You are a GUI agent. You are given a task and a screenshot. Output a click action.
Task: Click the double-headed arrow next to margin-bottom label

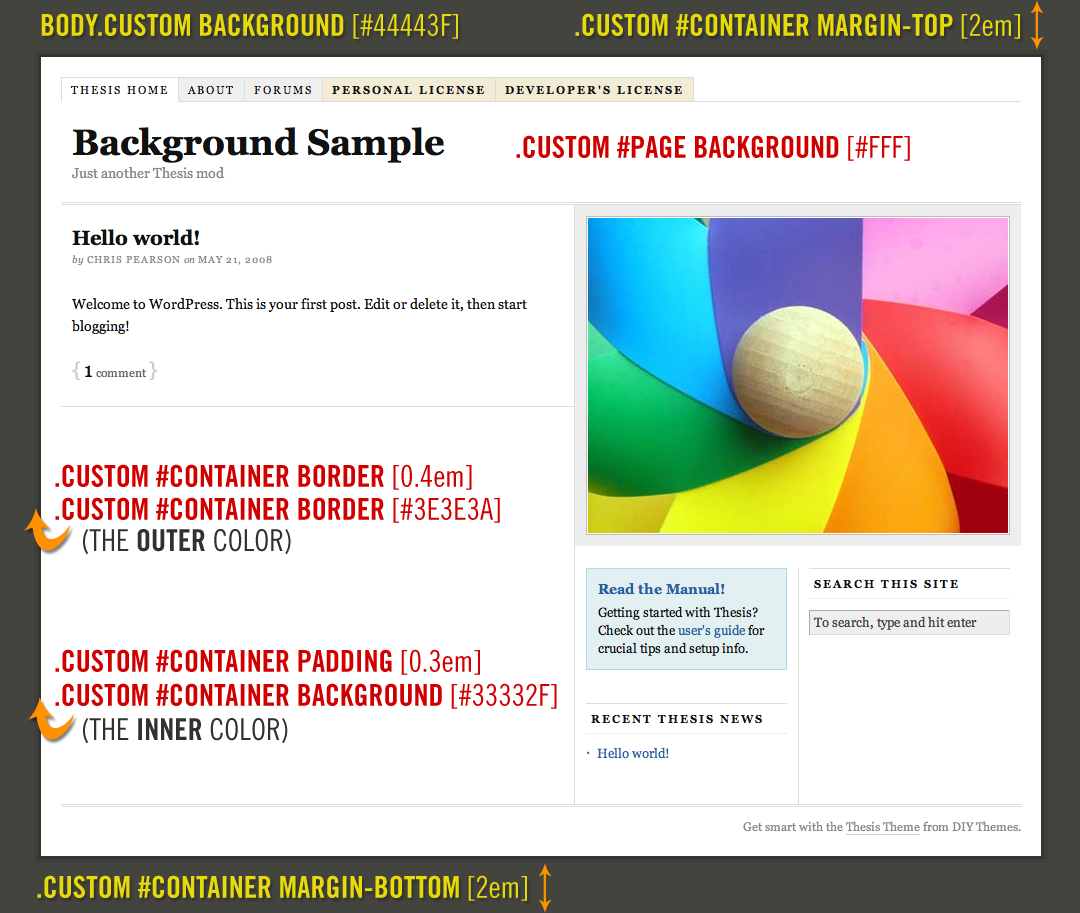[545, 887]
